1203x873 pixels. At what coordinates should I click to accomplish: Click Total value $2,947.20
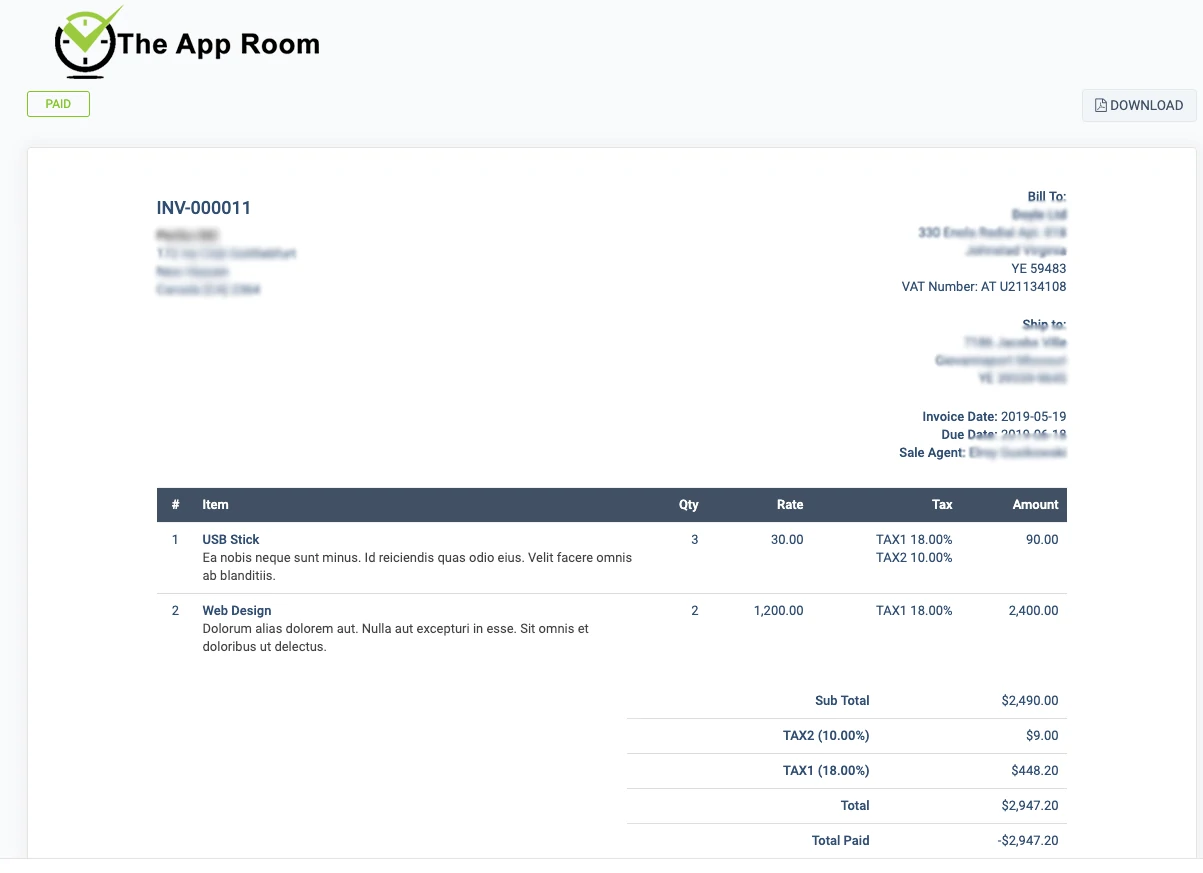[x=1030, y=806]
